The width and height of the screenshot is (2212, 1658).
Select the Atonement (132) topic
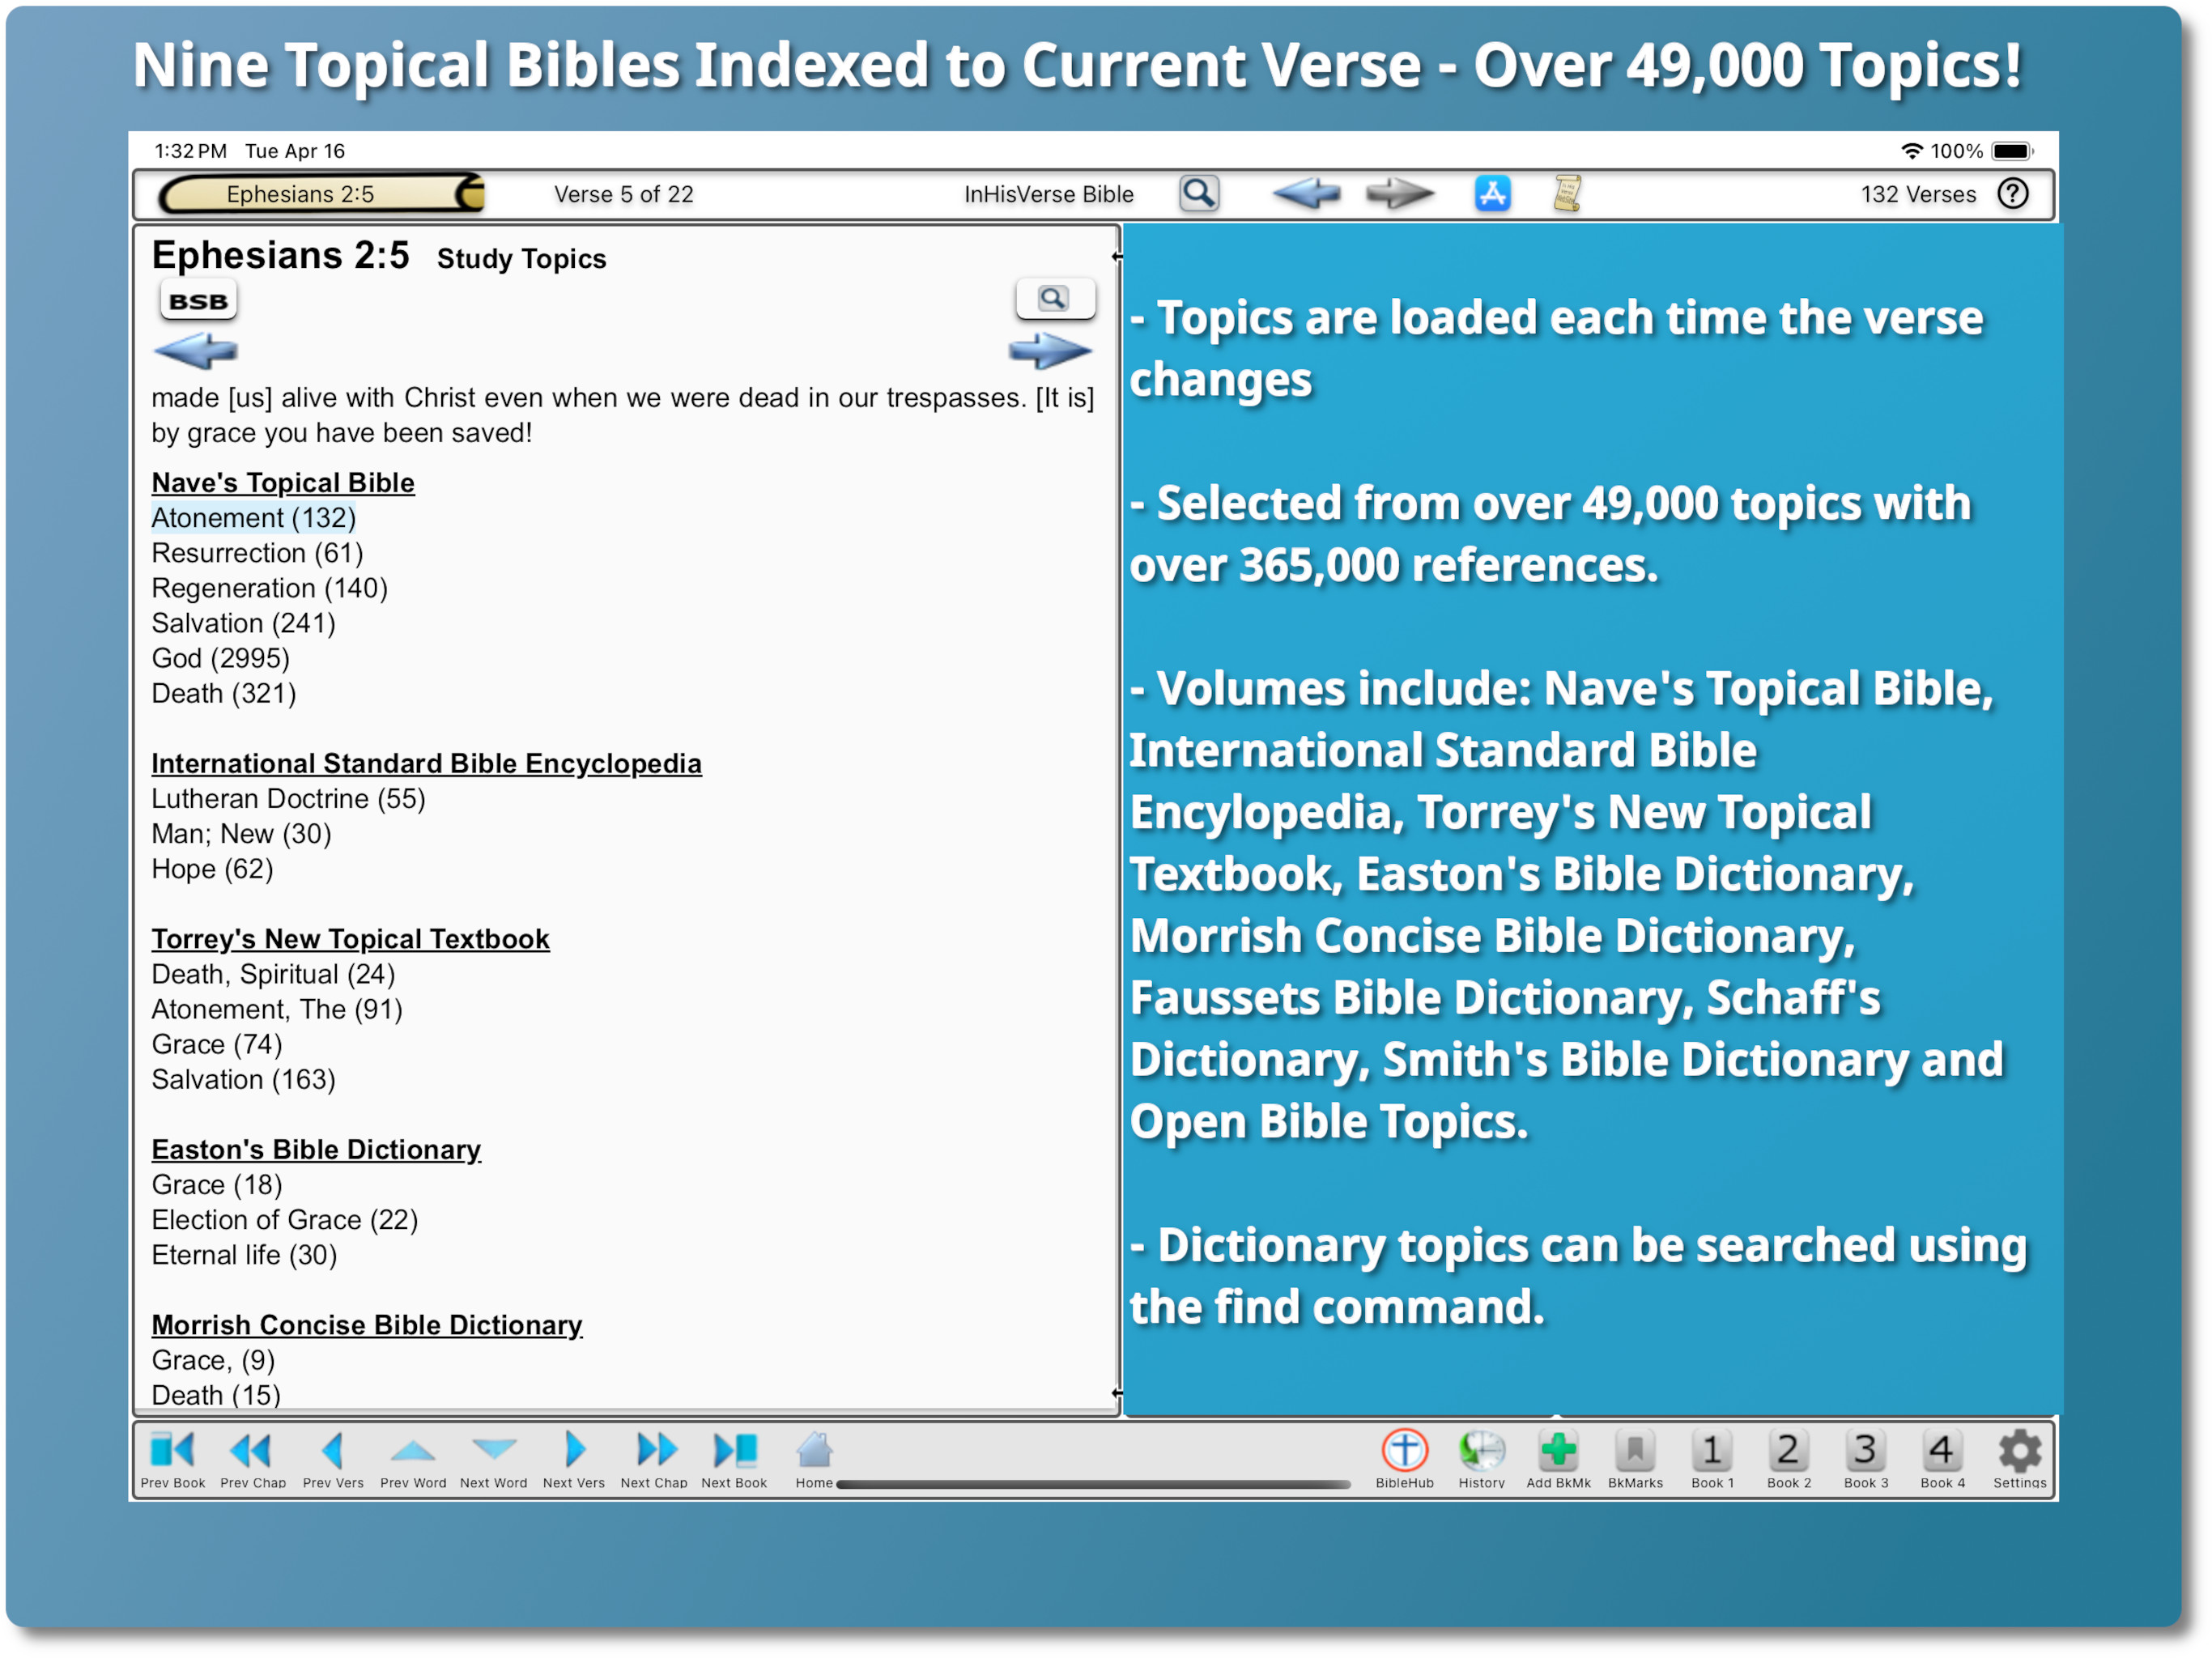tap(254, 518)
